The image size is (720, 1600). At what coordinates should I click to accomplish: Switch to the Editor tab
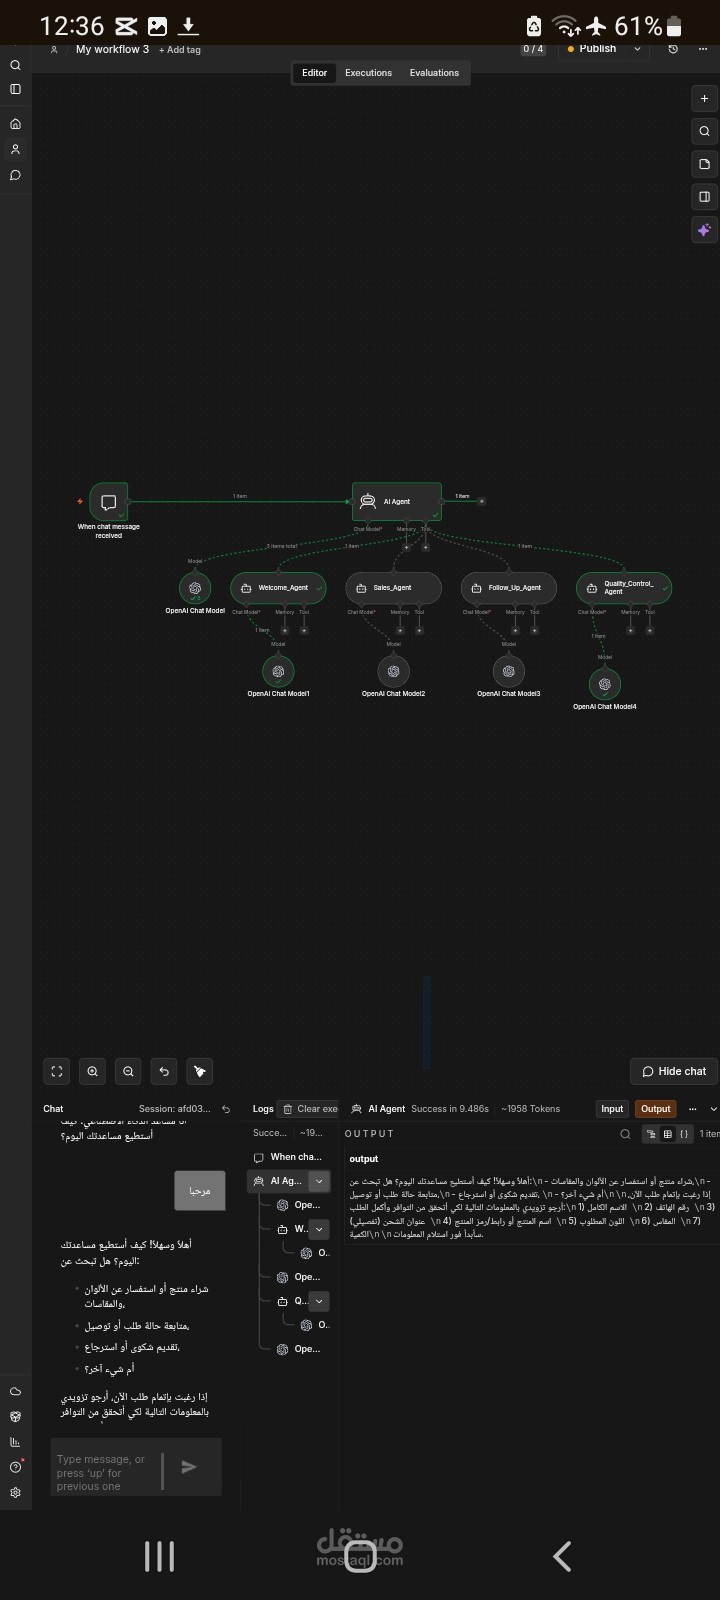tap(314, 73)
